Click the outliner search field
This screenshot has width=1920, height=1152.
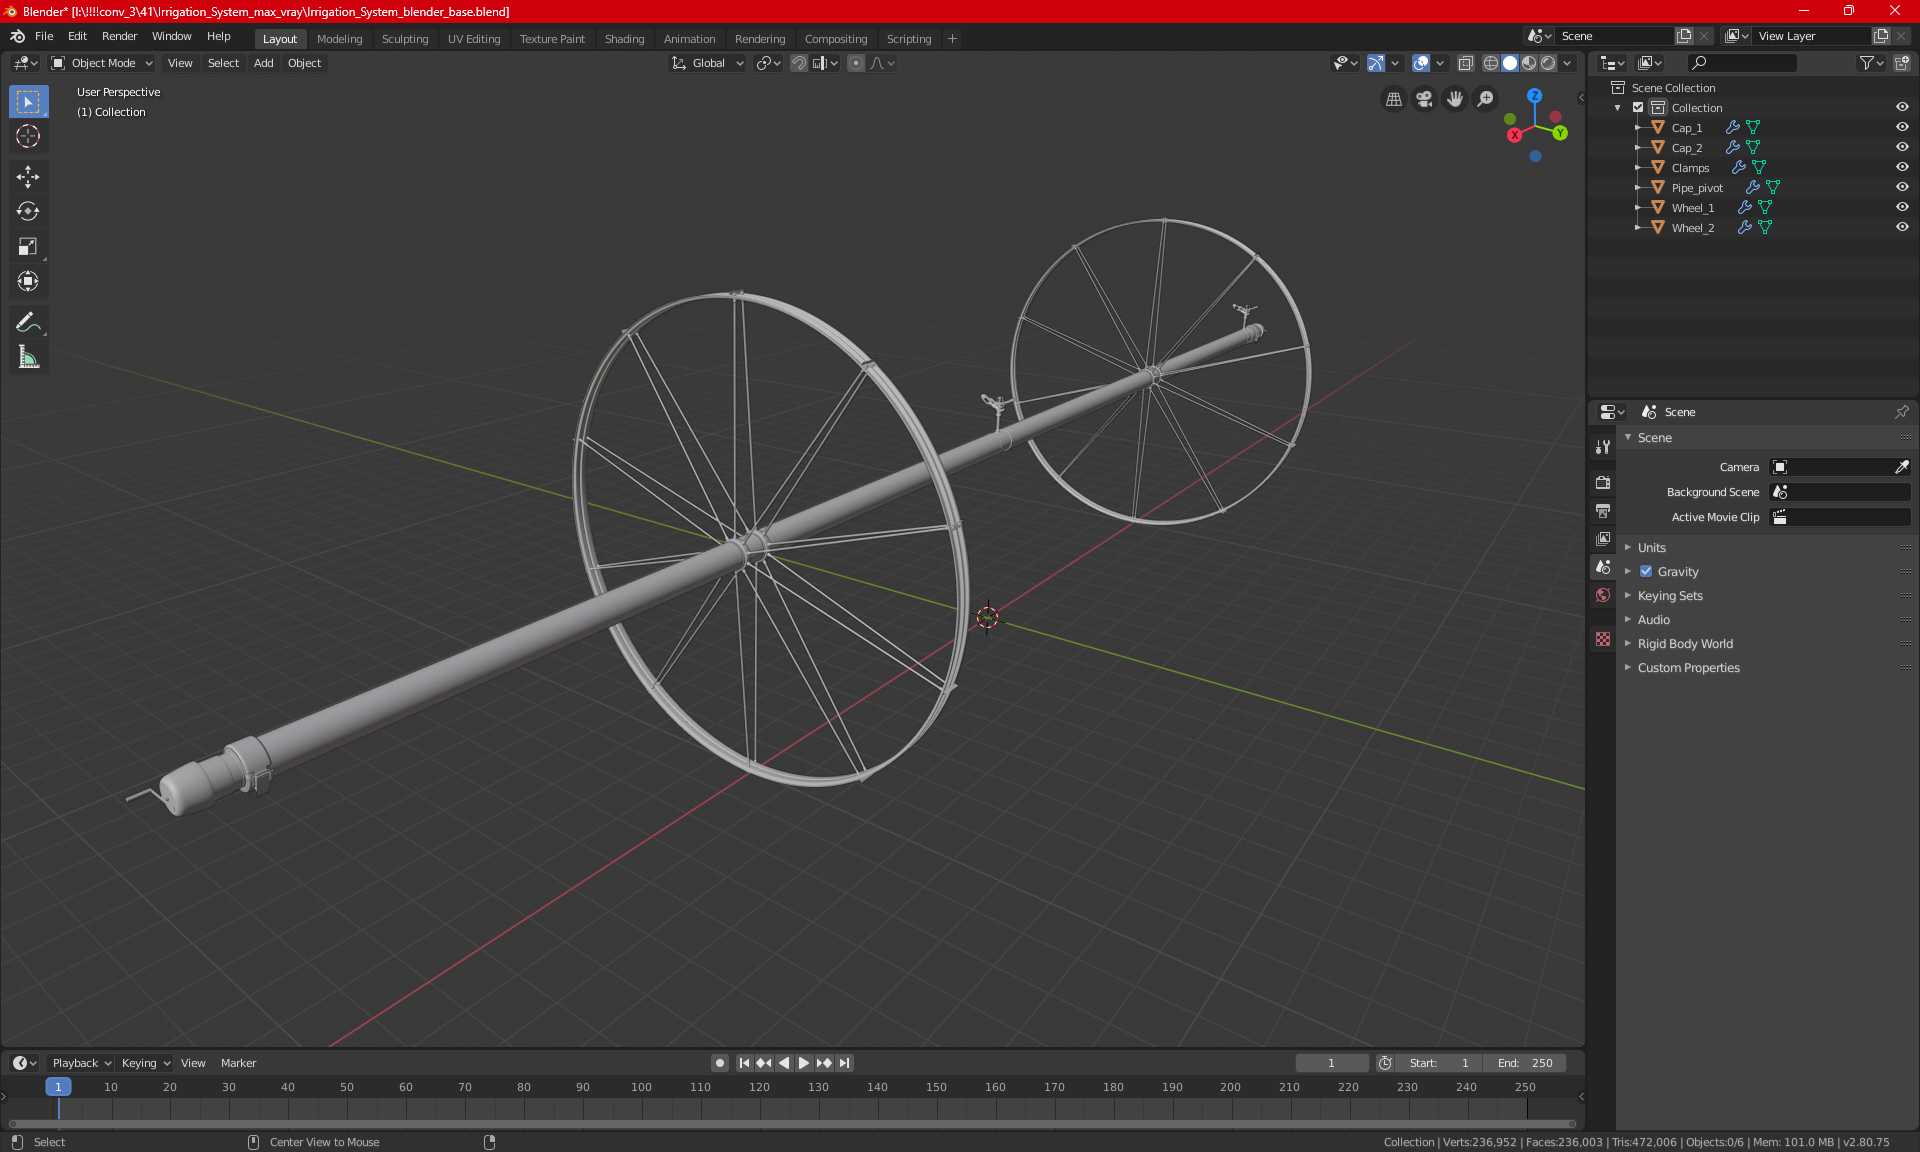tap(1742, 63)
